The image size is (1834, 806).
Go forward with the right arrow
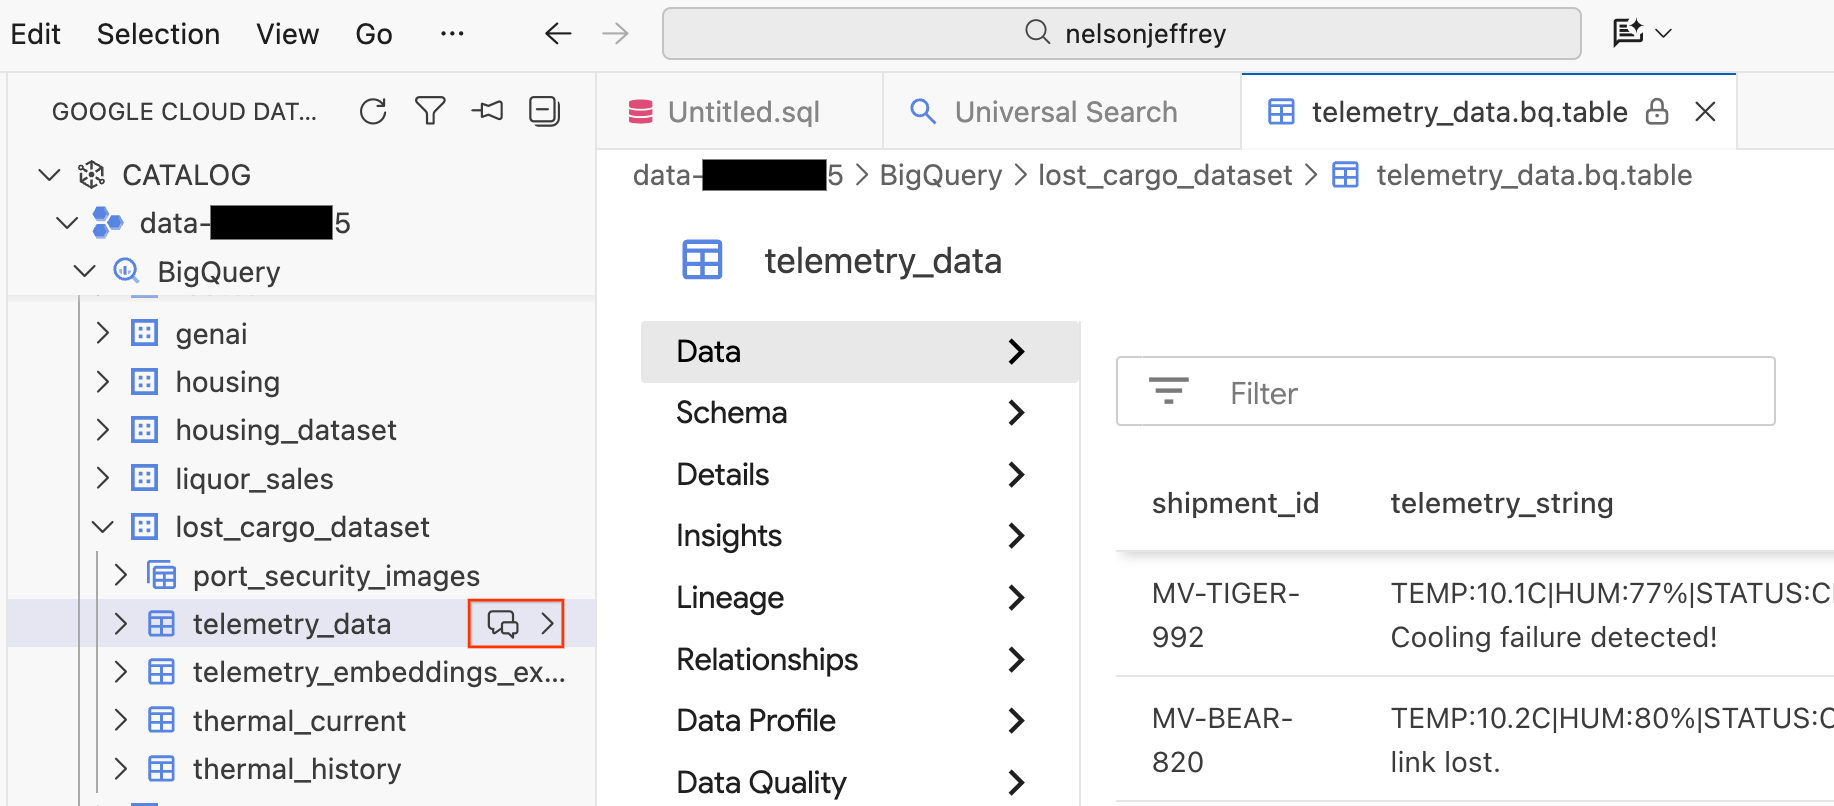[x=615, y=34]
